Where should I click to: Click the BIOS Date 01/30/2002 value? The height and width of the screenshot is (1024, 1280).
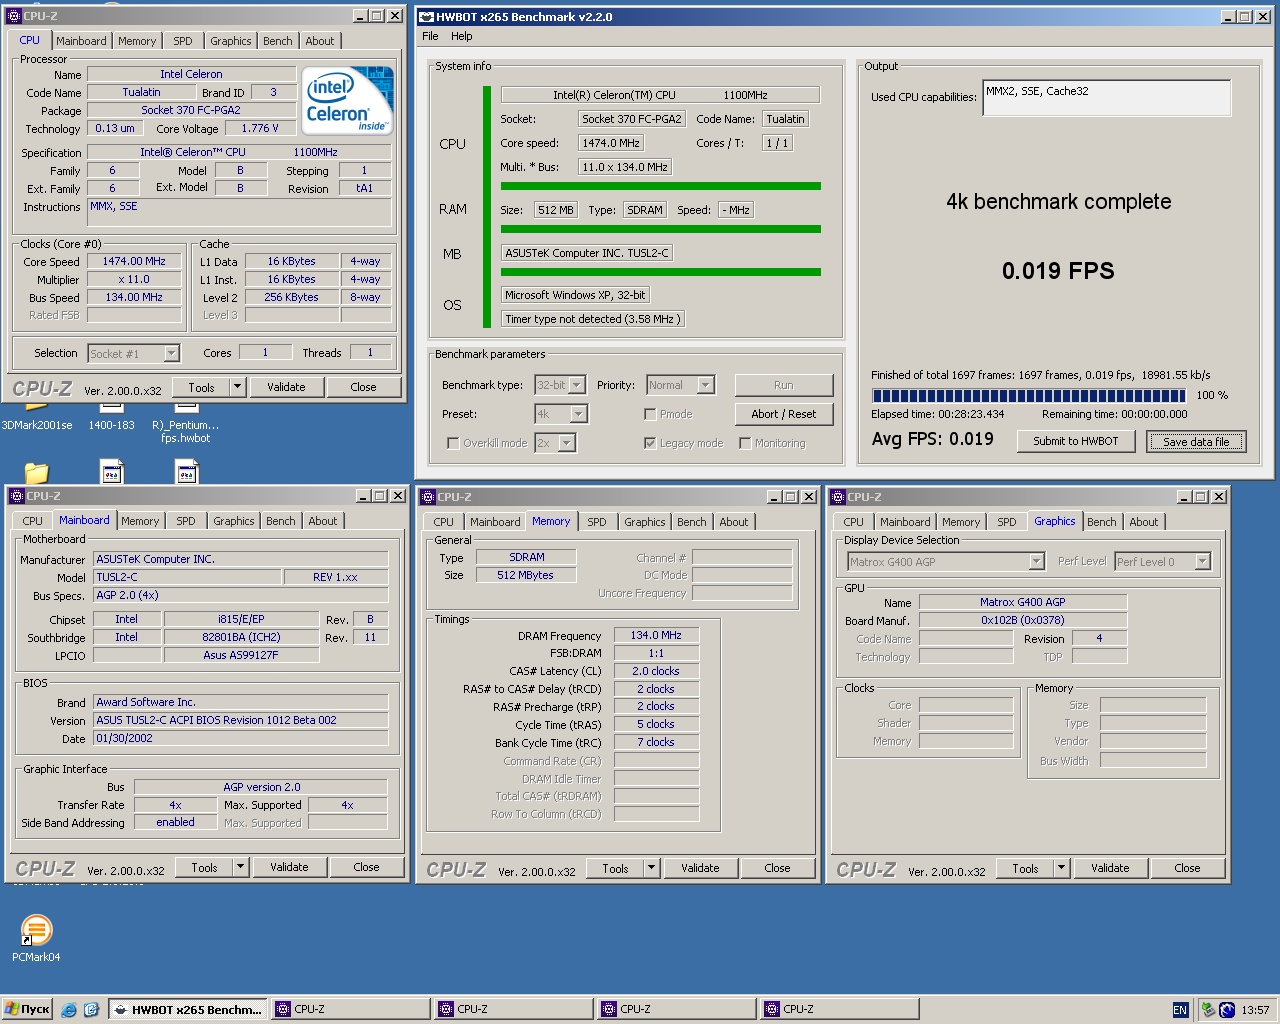click(x=241, y=738)
